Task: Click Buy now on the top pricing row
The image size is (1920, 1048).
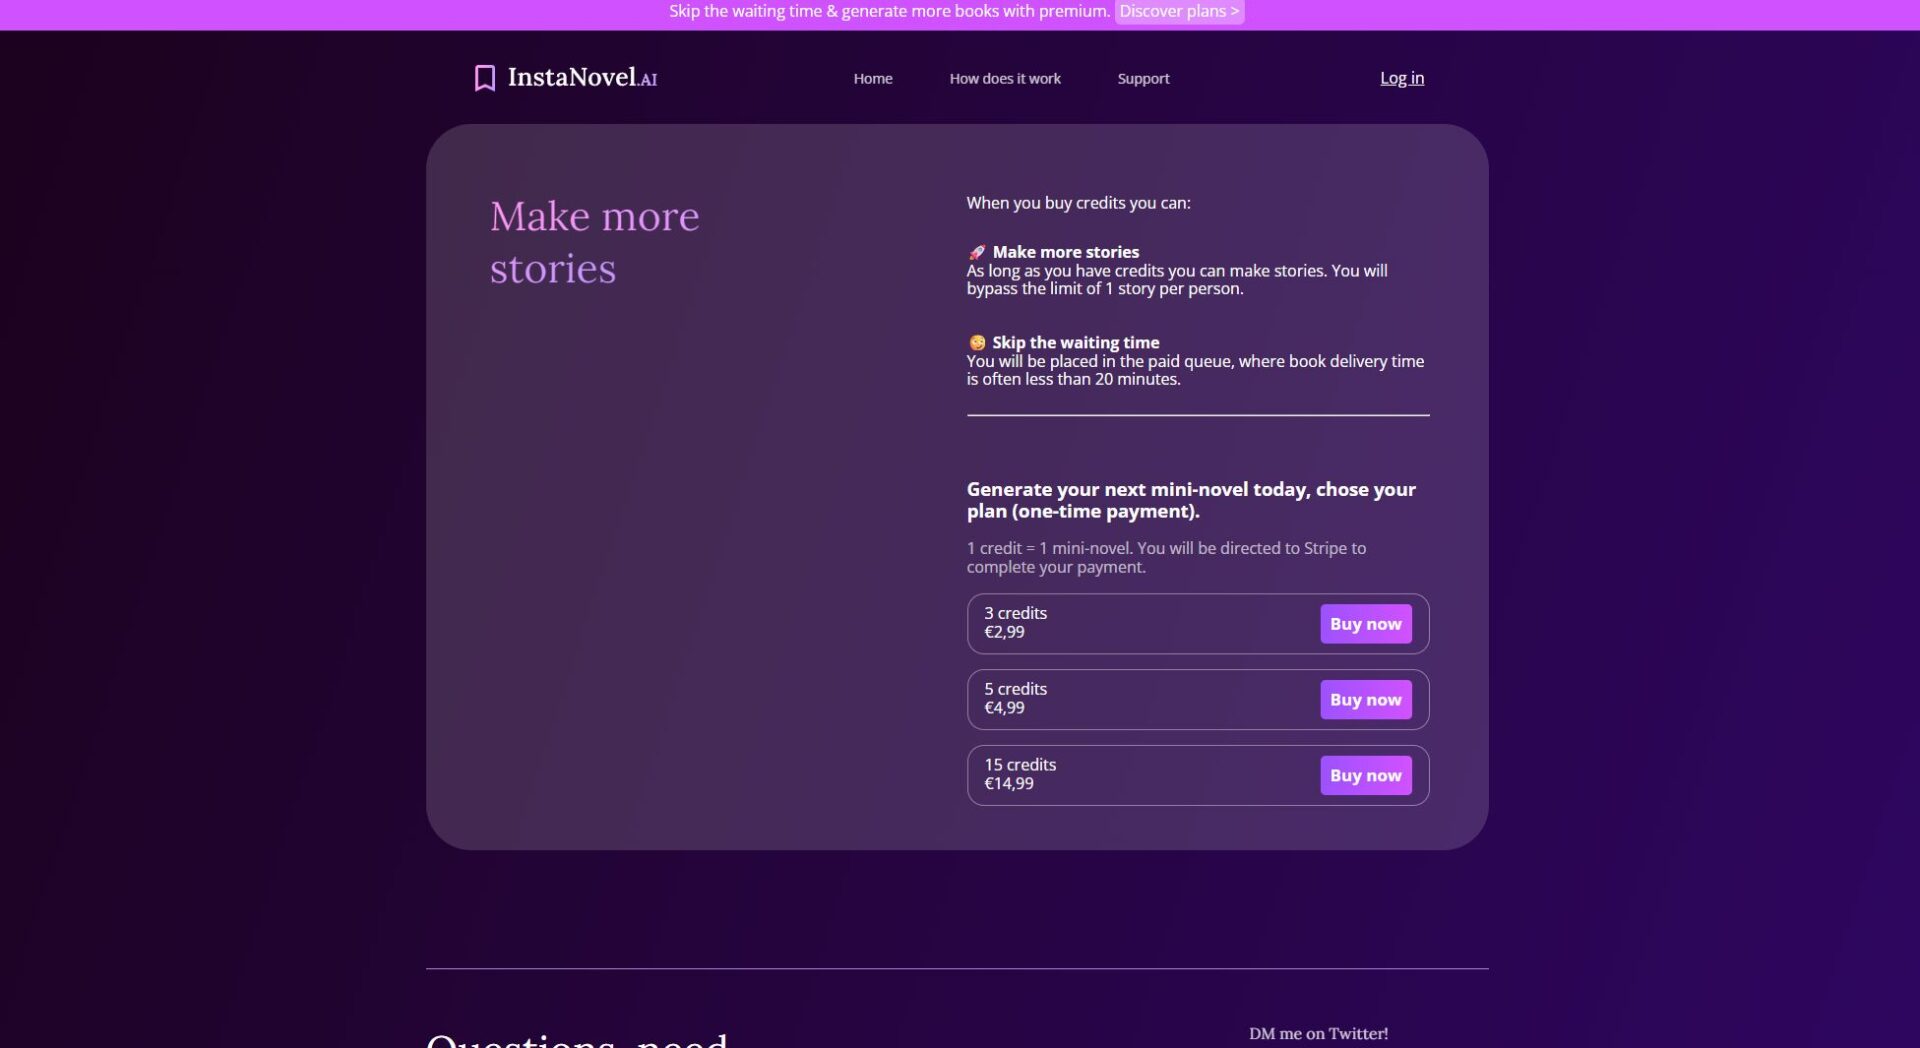Action: [x=1366, y=623]
